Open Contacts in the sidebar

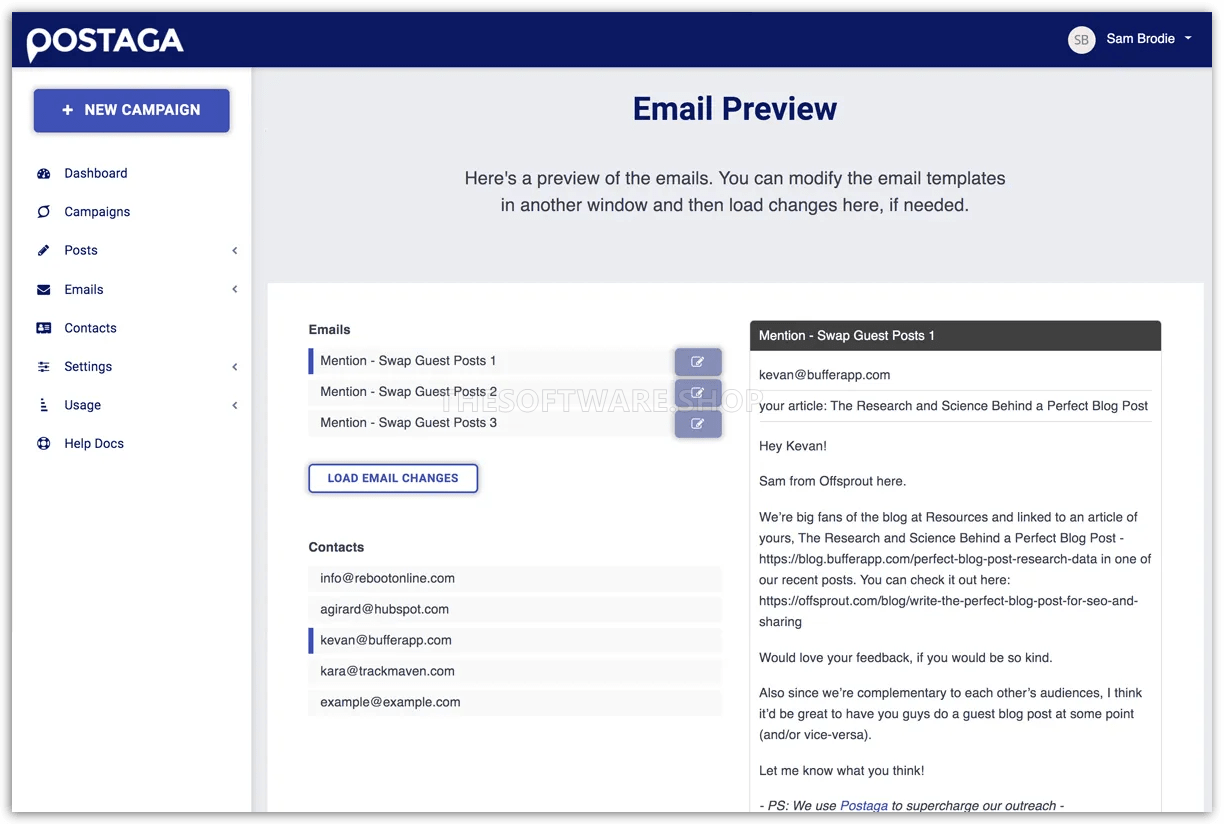pos(90,328)
